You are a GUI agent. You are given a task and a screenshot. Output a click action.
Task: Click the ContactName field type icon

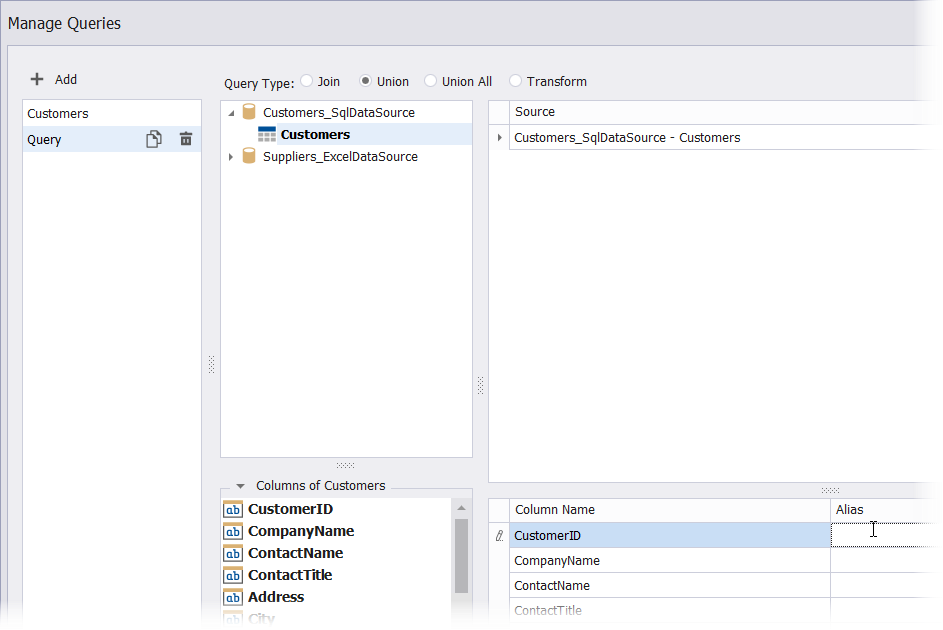click(233, 554)
